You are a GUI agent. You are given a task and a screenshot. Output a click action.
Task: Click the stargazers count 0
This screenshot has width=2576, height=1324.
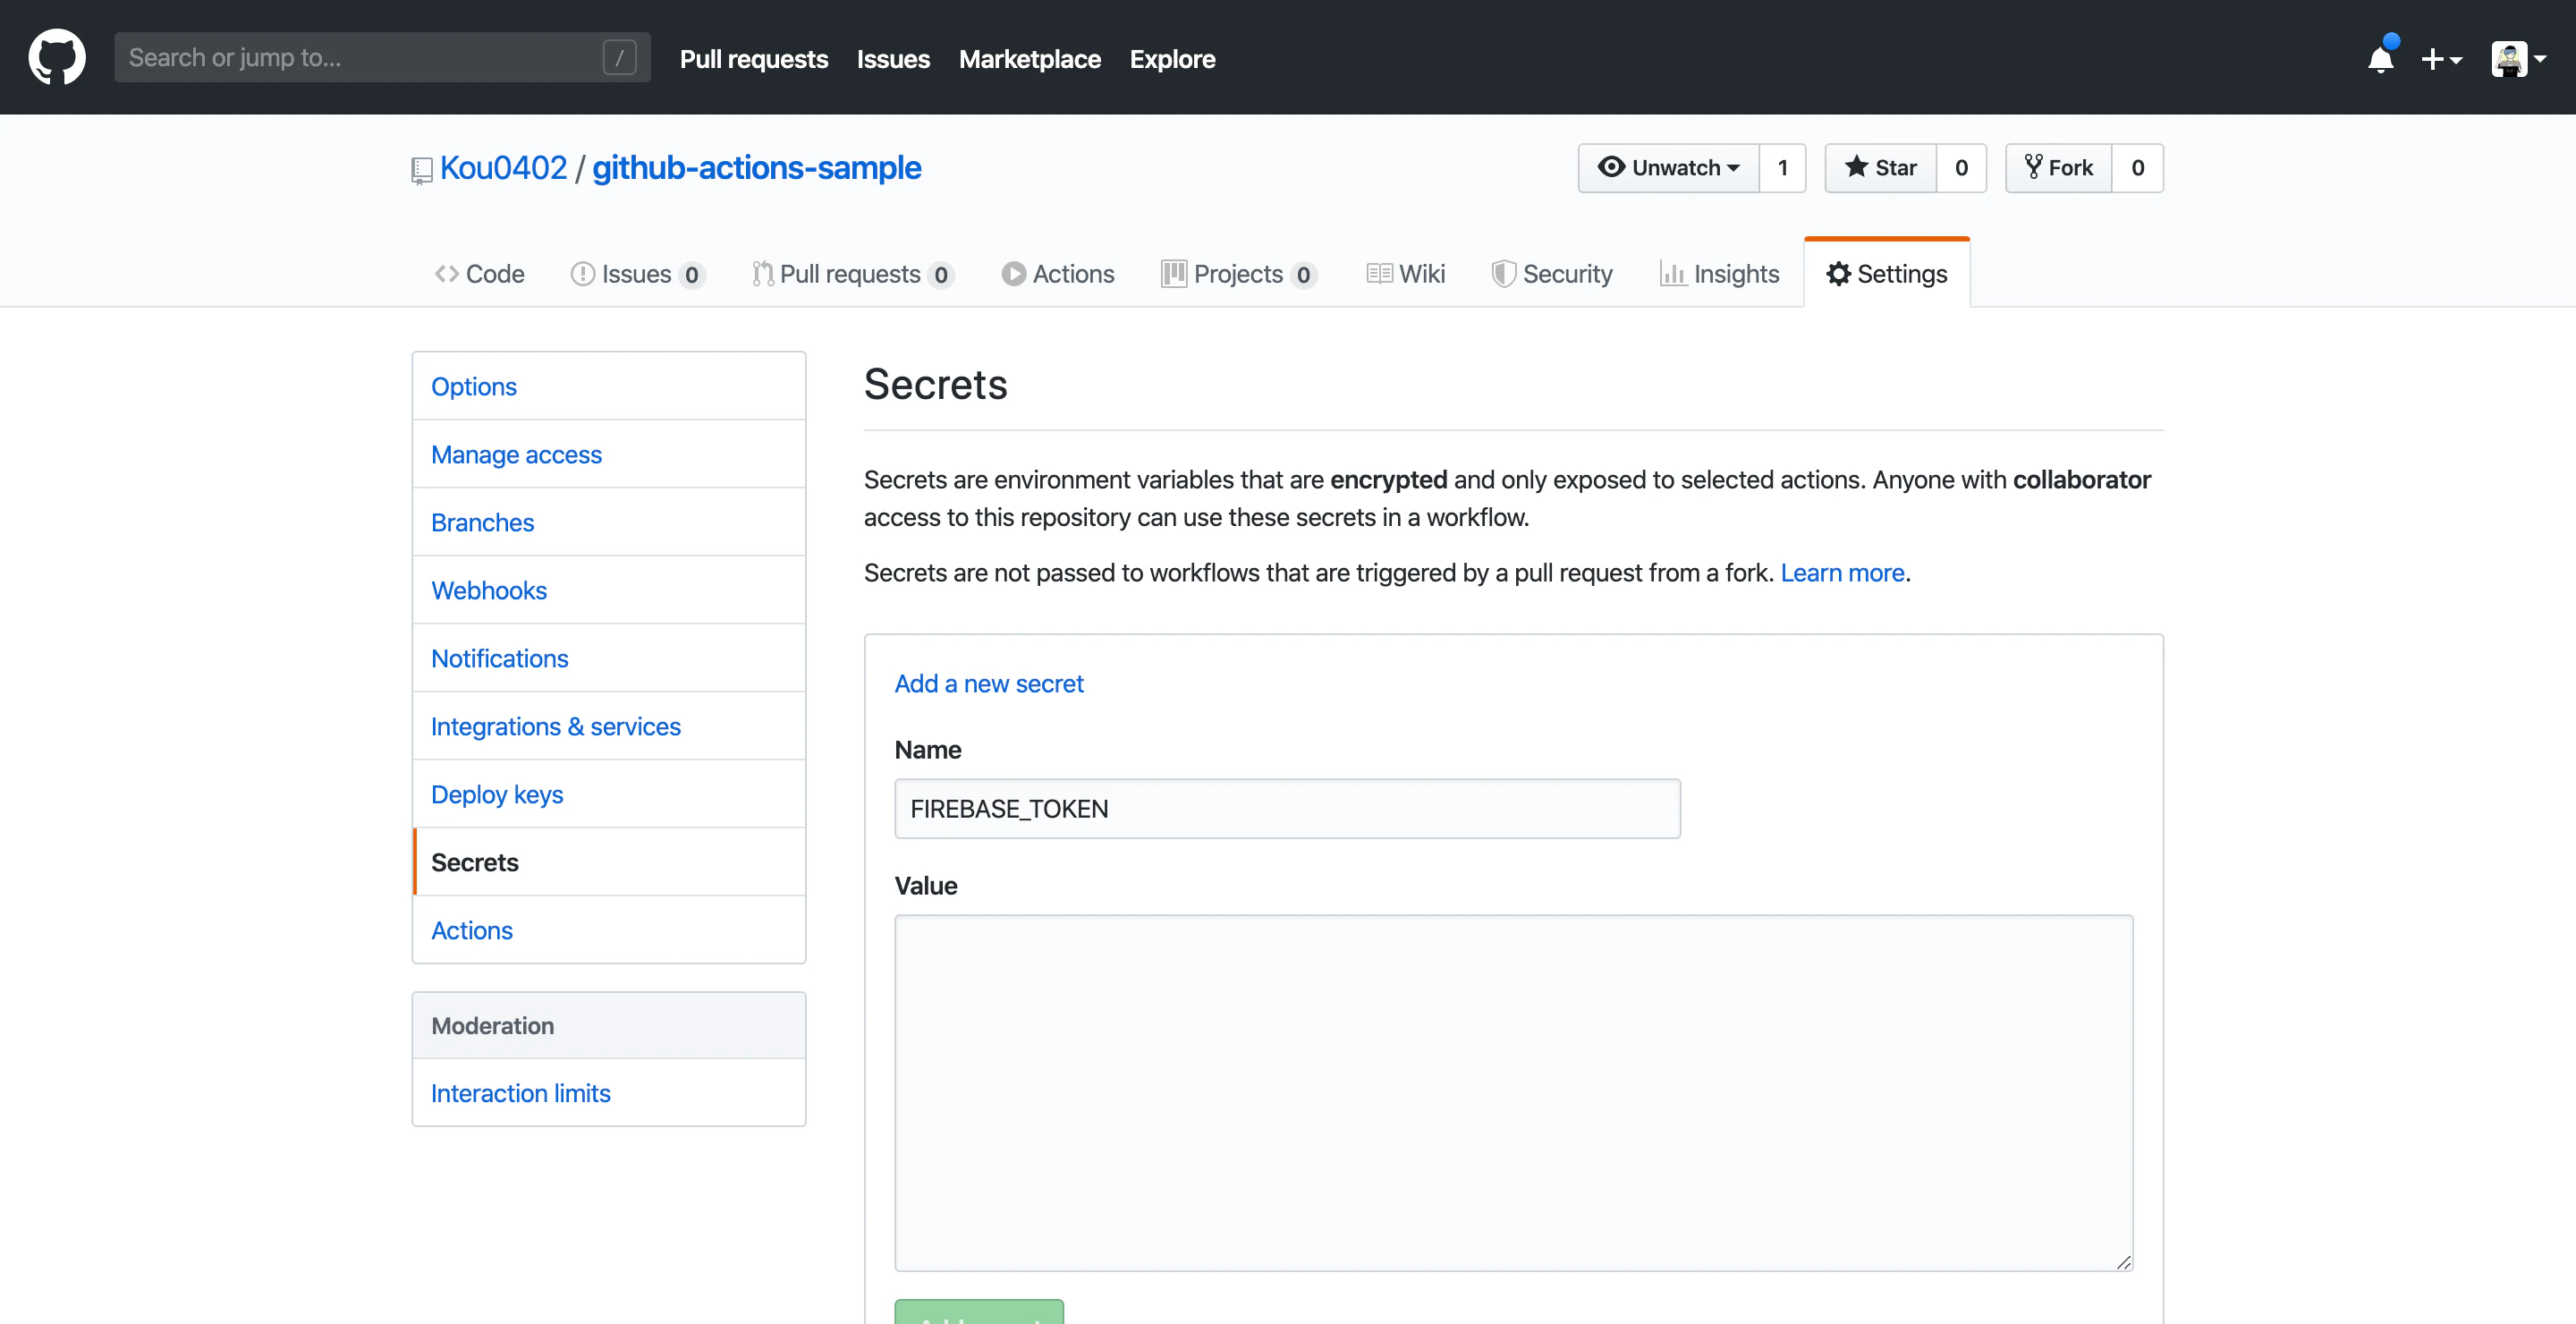(1961, 168)
